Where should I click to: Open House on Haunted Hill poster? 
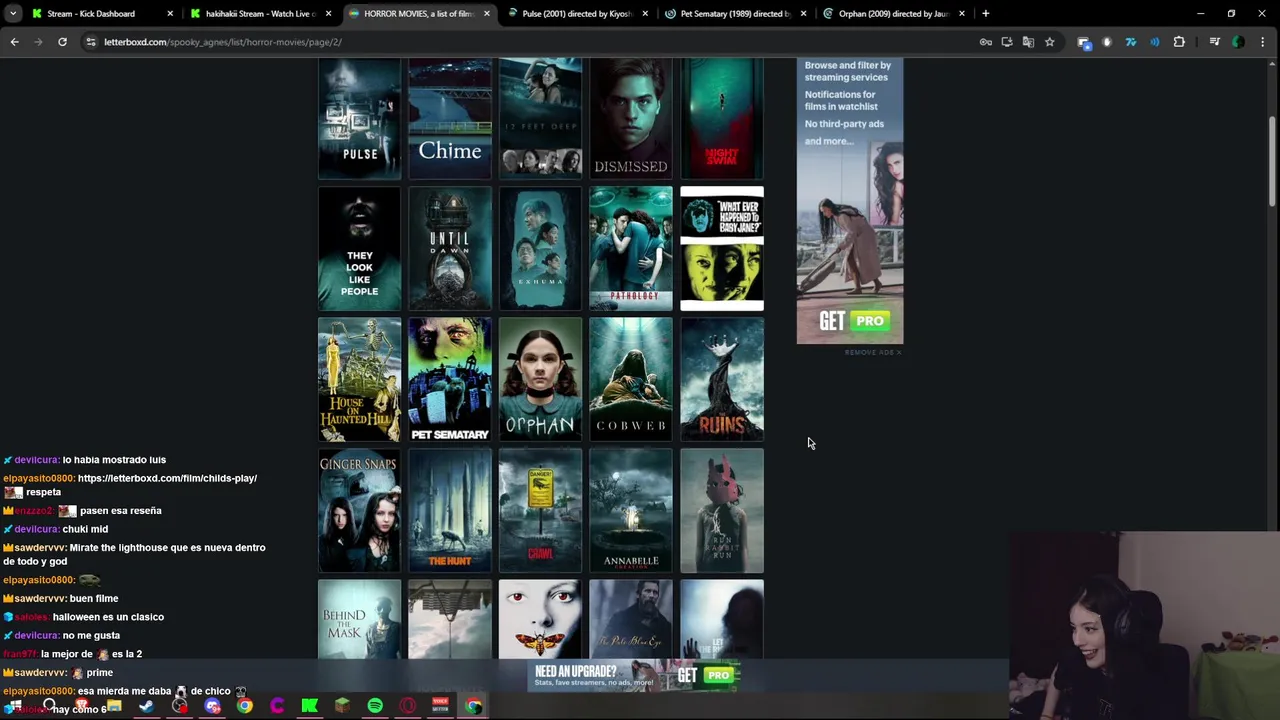coord(359,379)
